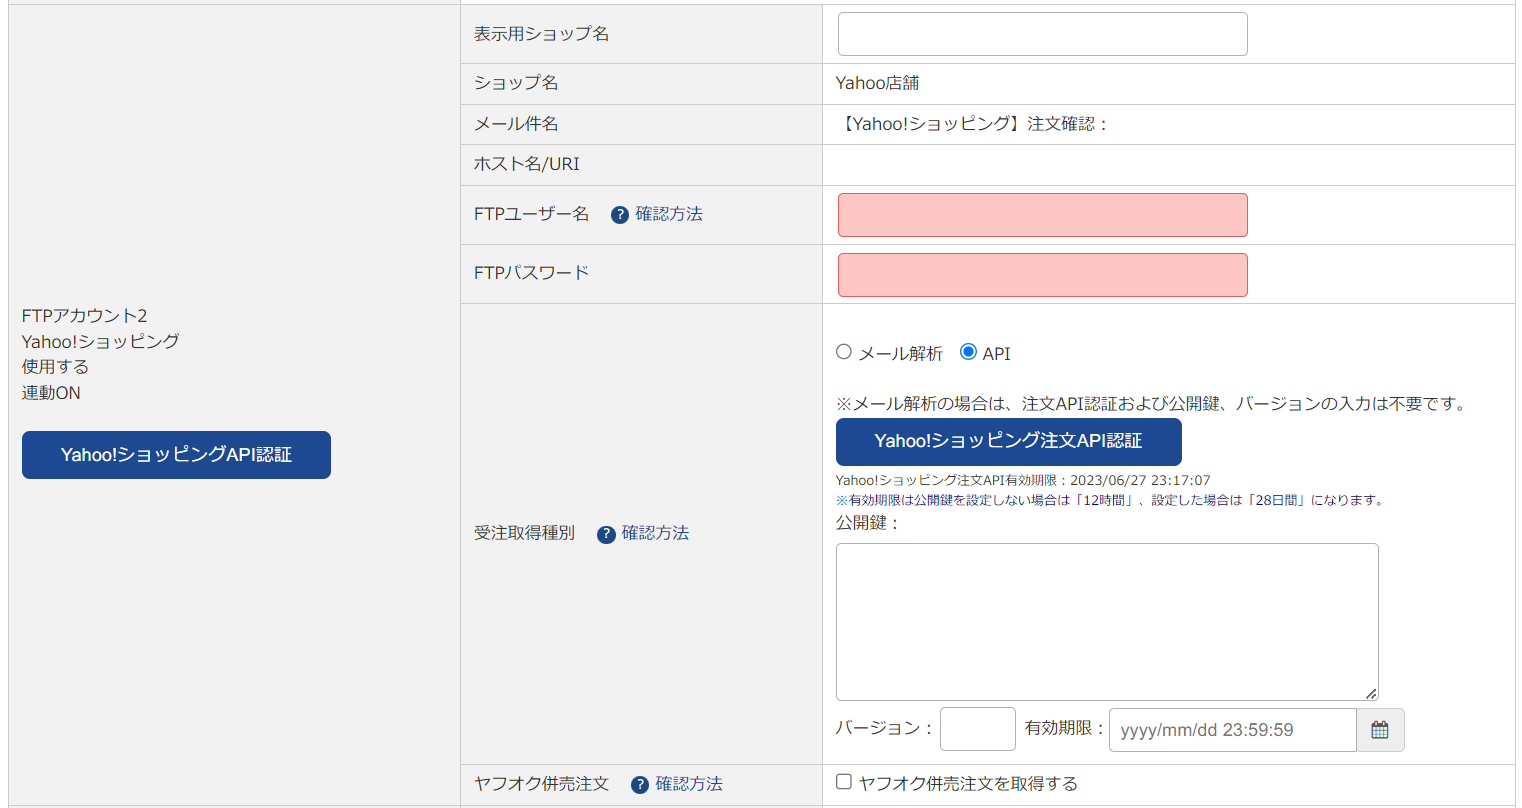Screen dimensions: 1522x808
Task: Click help icon beside 受注取得種別
Action: [x=606, y=535]
